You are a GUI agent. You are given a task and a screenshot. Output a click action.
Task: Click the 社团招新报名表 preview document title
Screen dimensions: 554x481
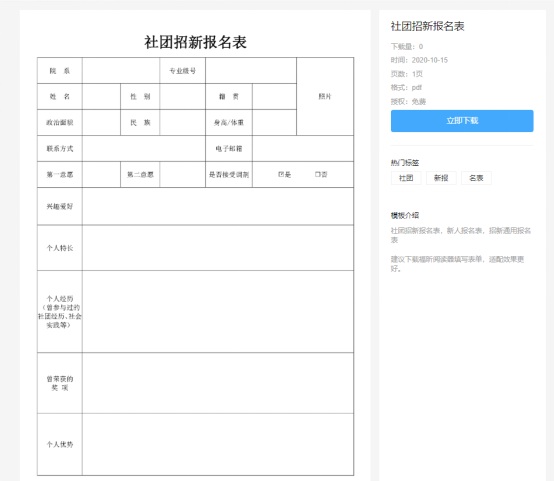tap(195, 42)
